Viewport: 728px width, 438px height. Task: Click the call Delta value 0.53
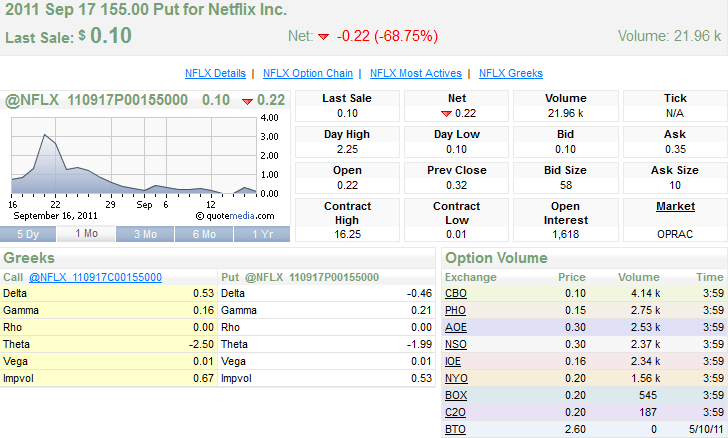pos(203,294)
